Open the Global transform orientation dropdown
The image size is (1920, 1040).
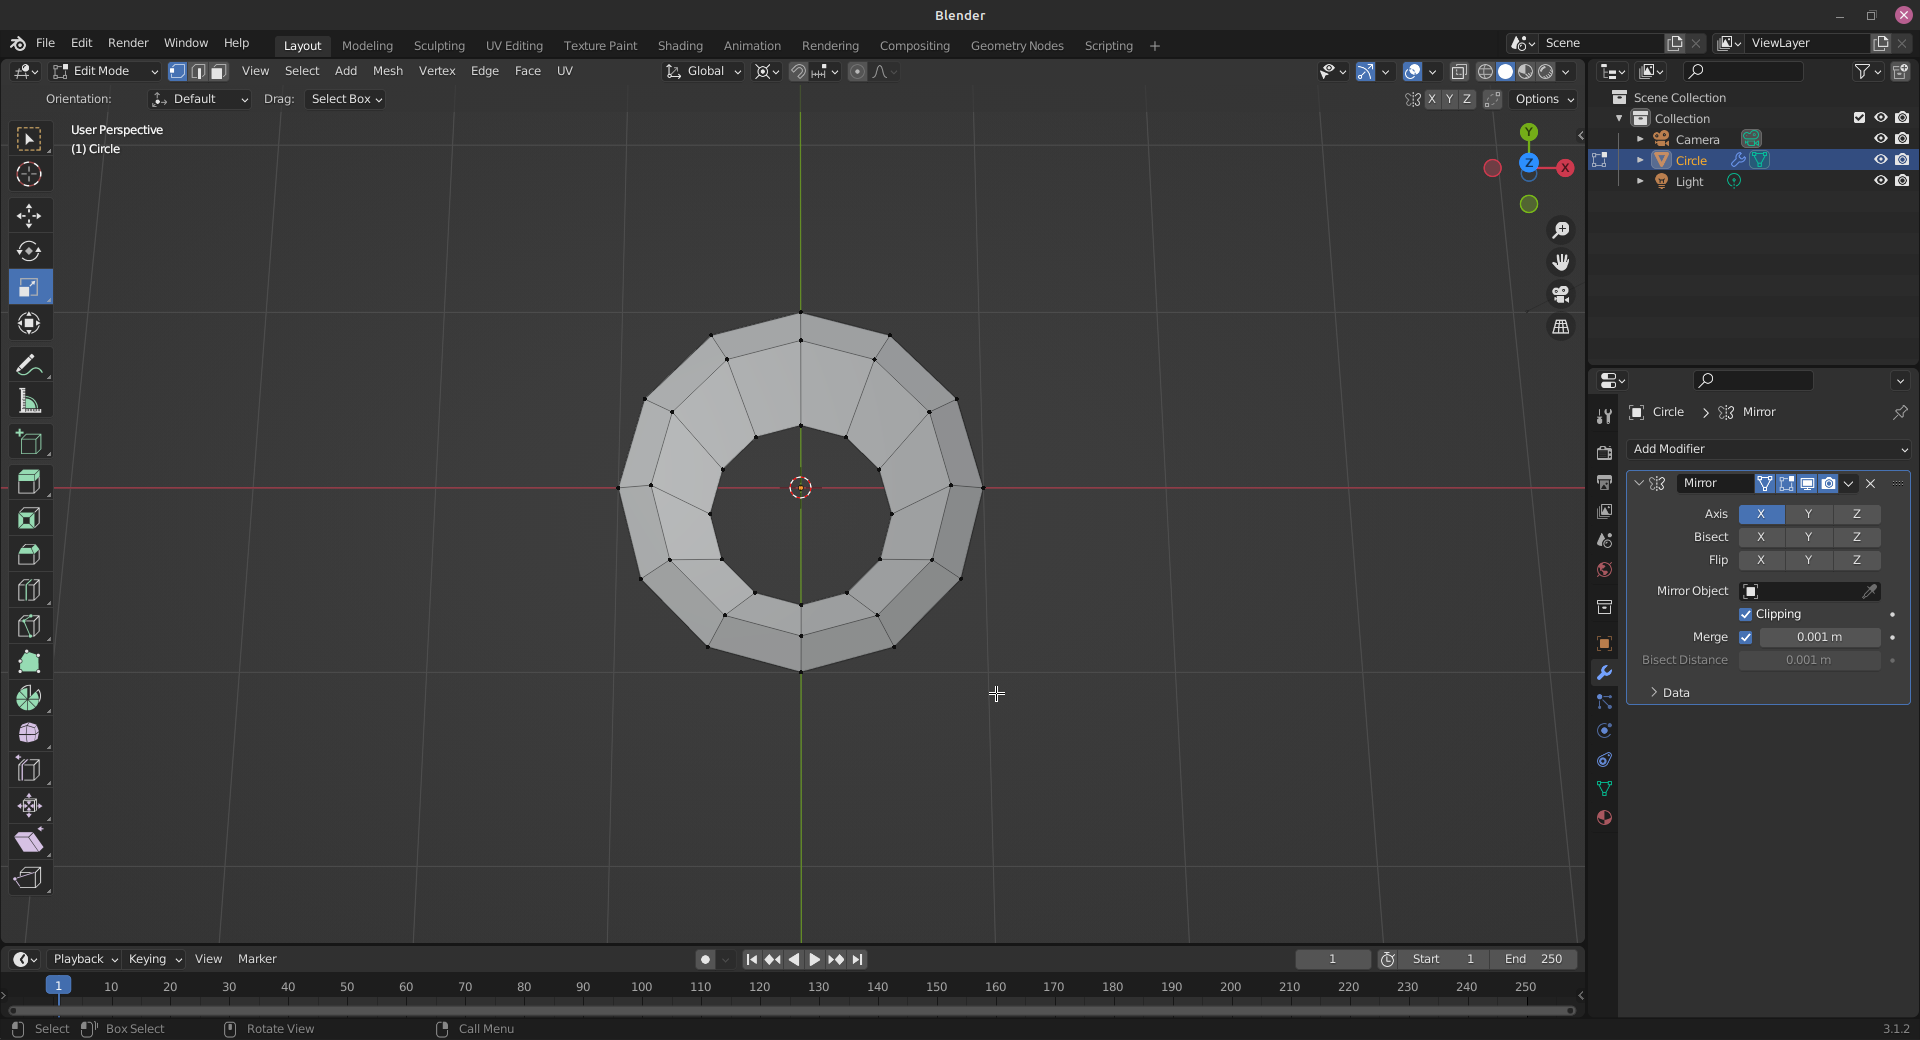click(x=704, y=71)
